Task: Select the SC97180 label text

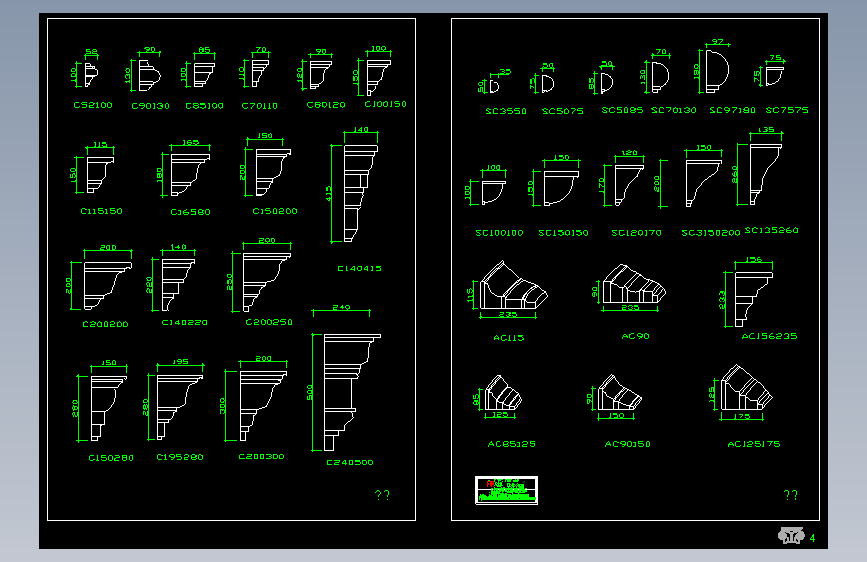Action: coord(732,110)
